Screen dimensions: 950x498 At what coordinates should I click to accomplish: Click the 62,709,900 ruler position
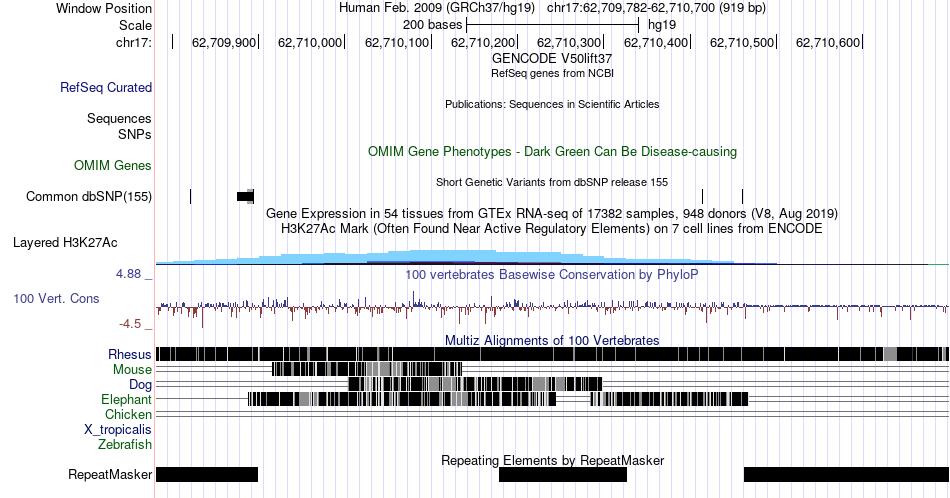[224, 42]
